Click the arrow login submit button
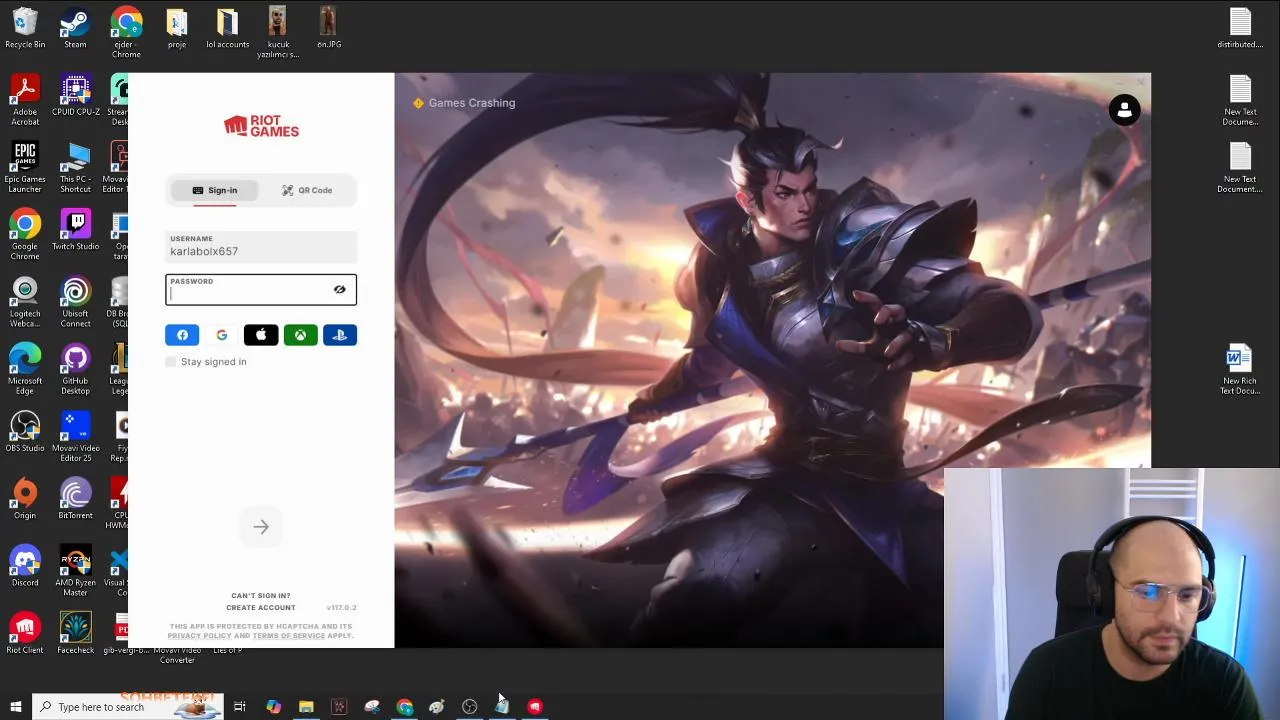The height and width of the screenshot is (720, 1280). click(x=261, y=527)
